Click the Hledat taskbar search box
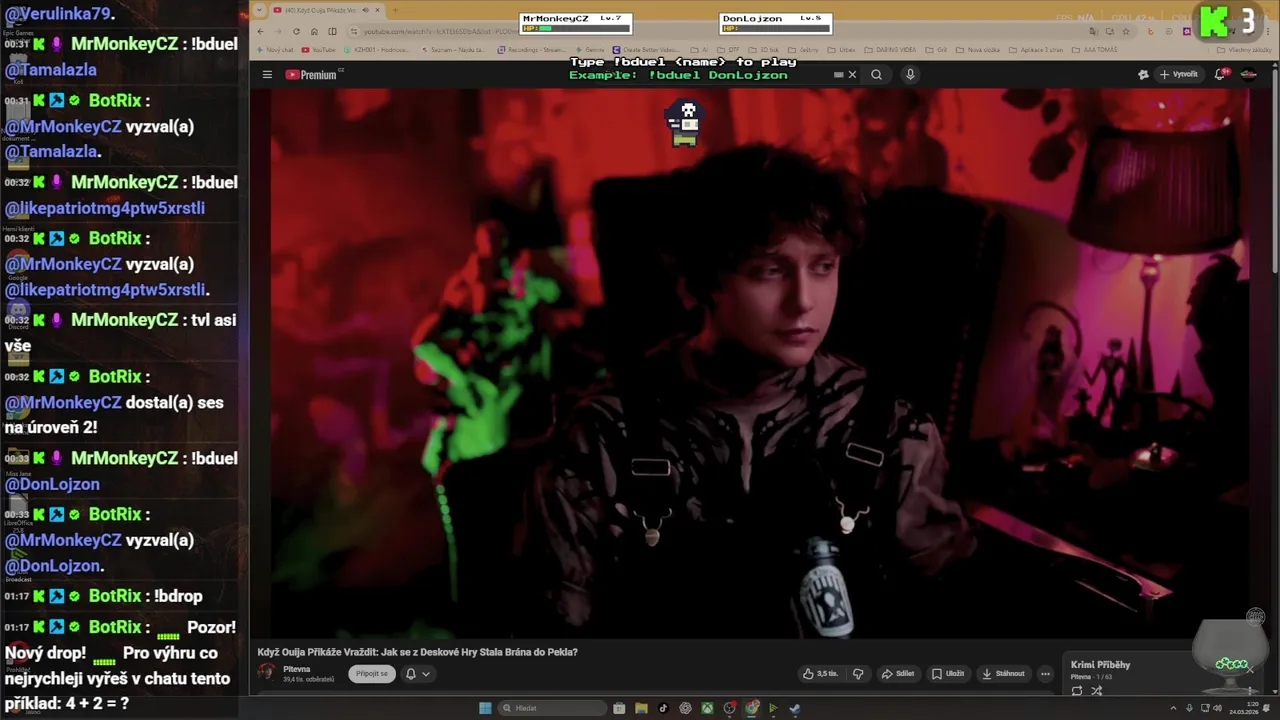 (552, 708)
